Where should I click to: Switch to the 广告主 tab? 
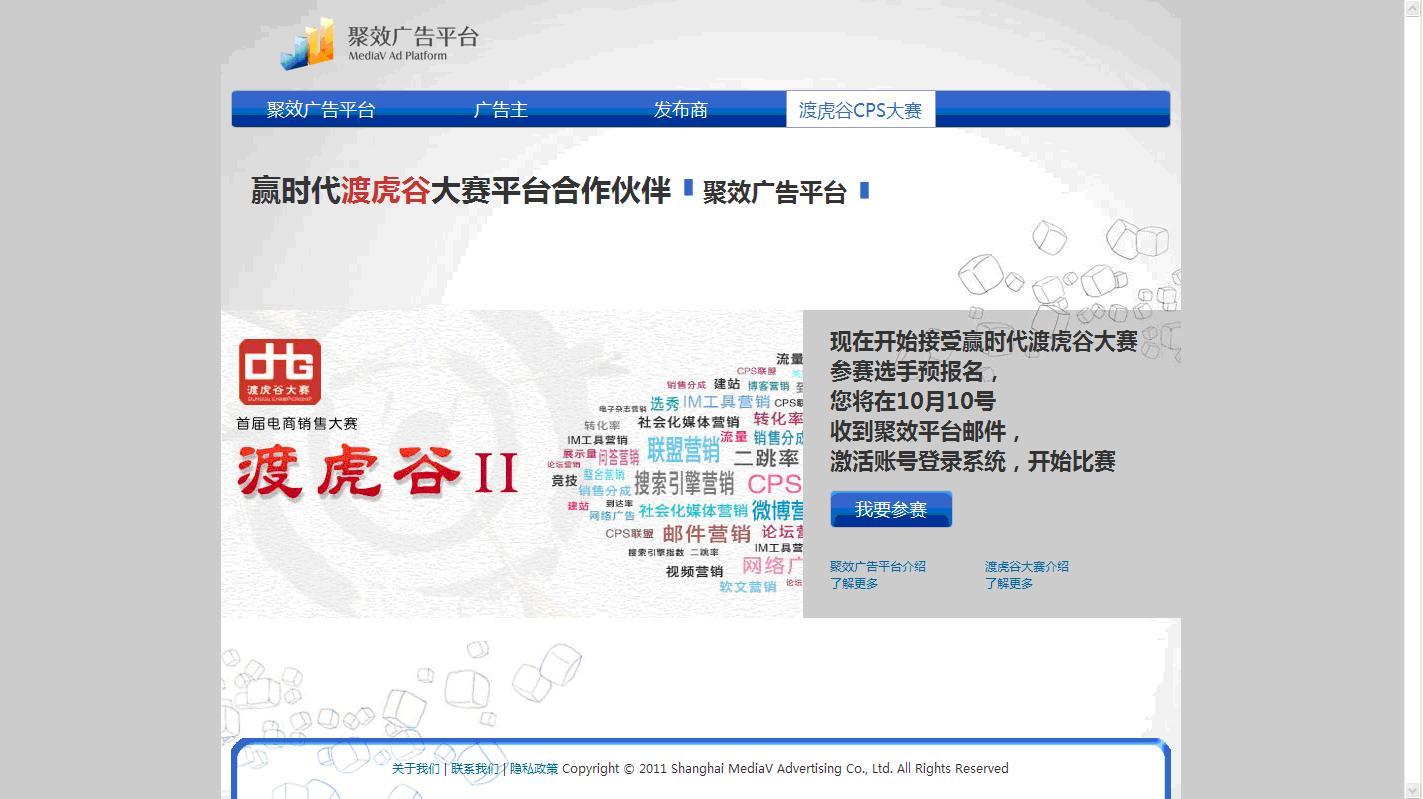[x=500, y=110]
